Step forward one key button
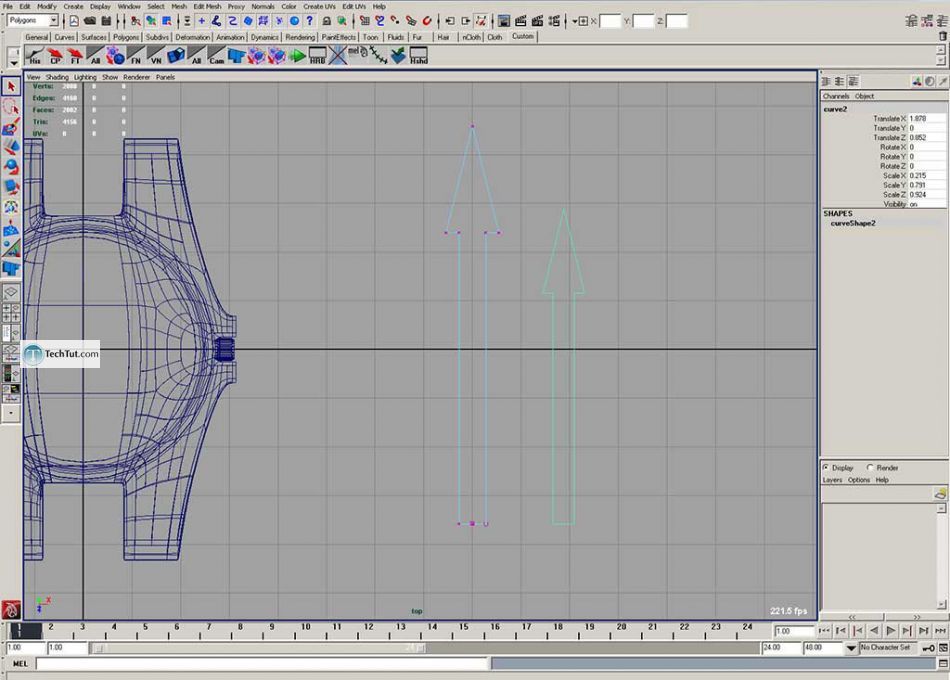The width and height of the screenshot is (950, 680). (906, 631)
